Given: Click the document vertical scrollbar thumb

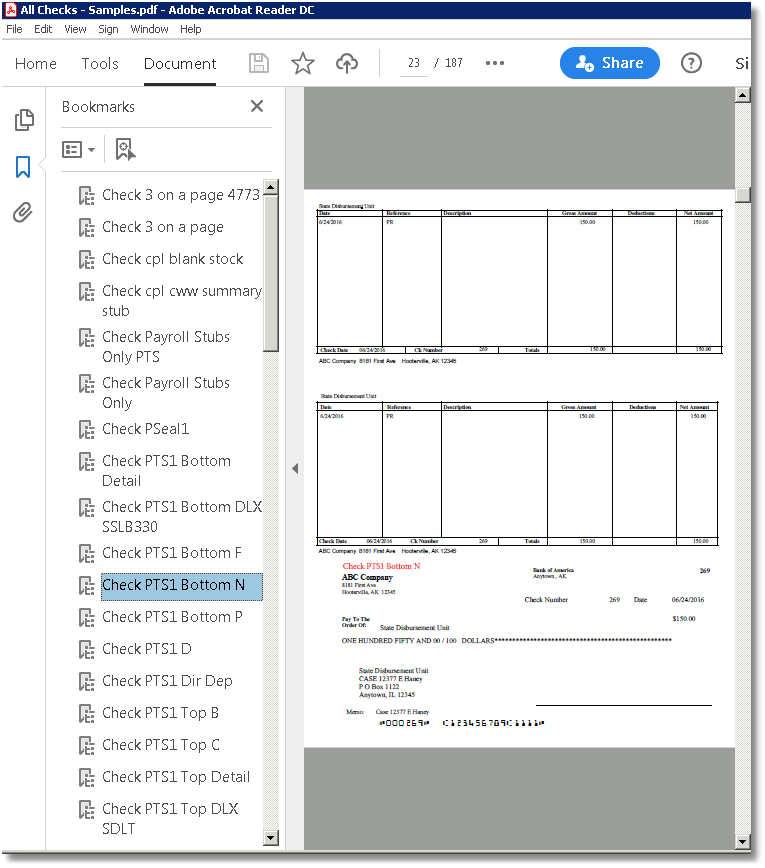Looking at the screenshot, I should pos(742,195).
